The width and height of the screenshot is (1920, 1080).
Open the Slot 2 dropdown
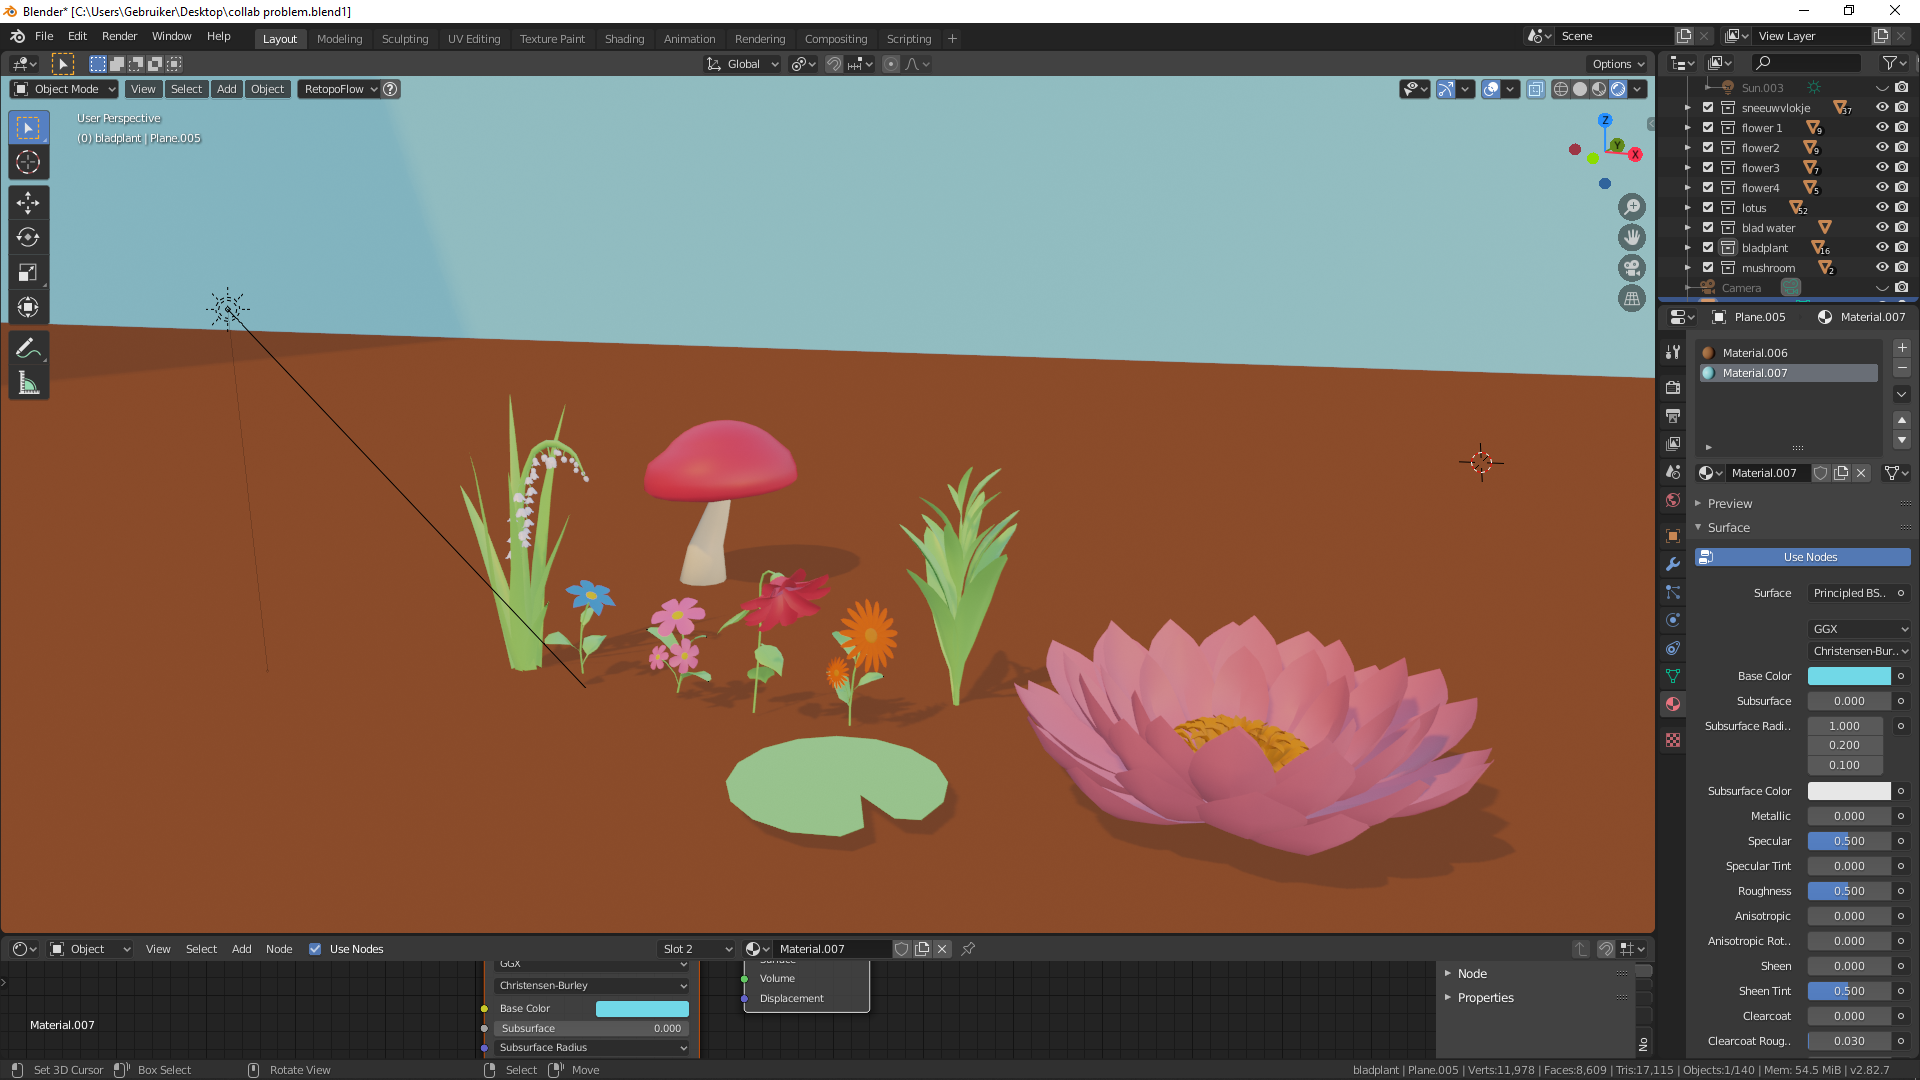pyautogui.click(x=697, y=949)
